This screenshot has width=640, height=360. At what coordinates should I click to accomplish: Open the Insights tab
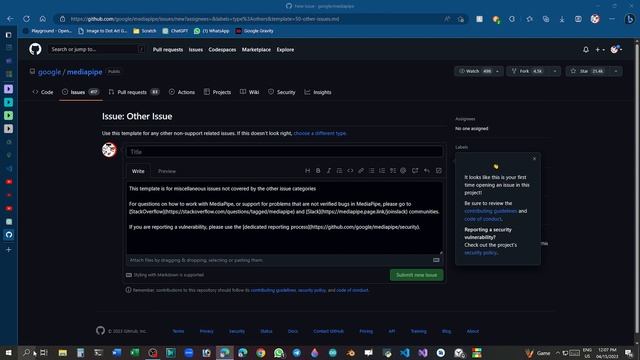(318, 92)
